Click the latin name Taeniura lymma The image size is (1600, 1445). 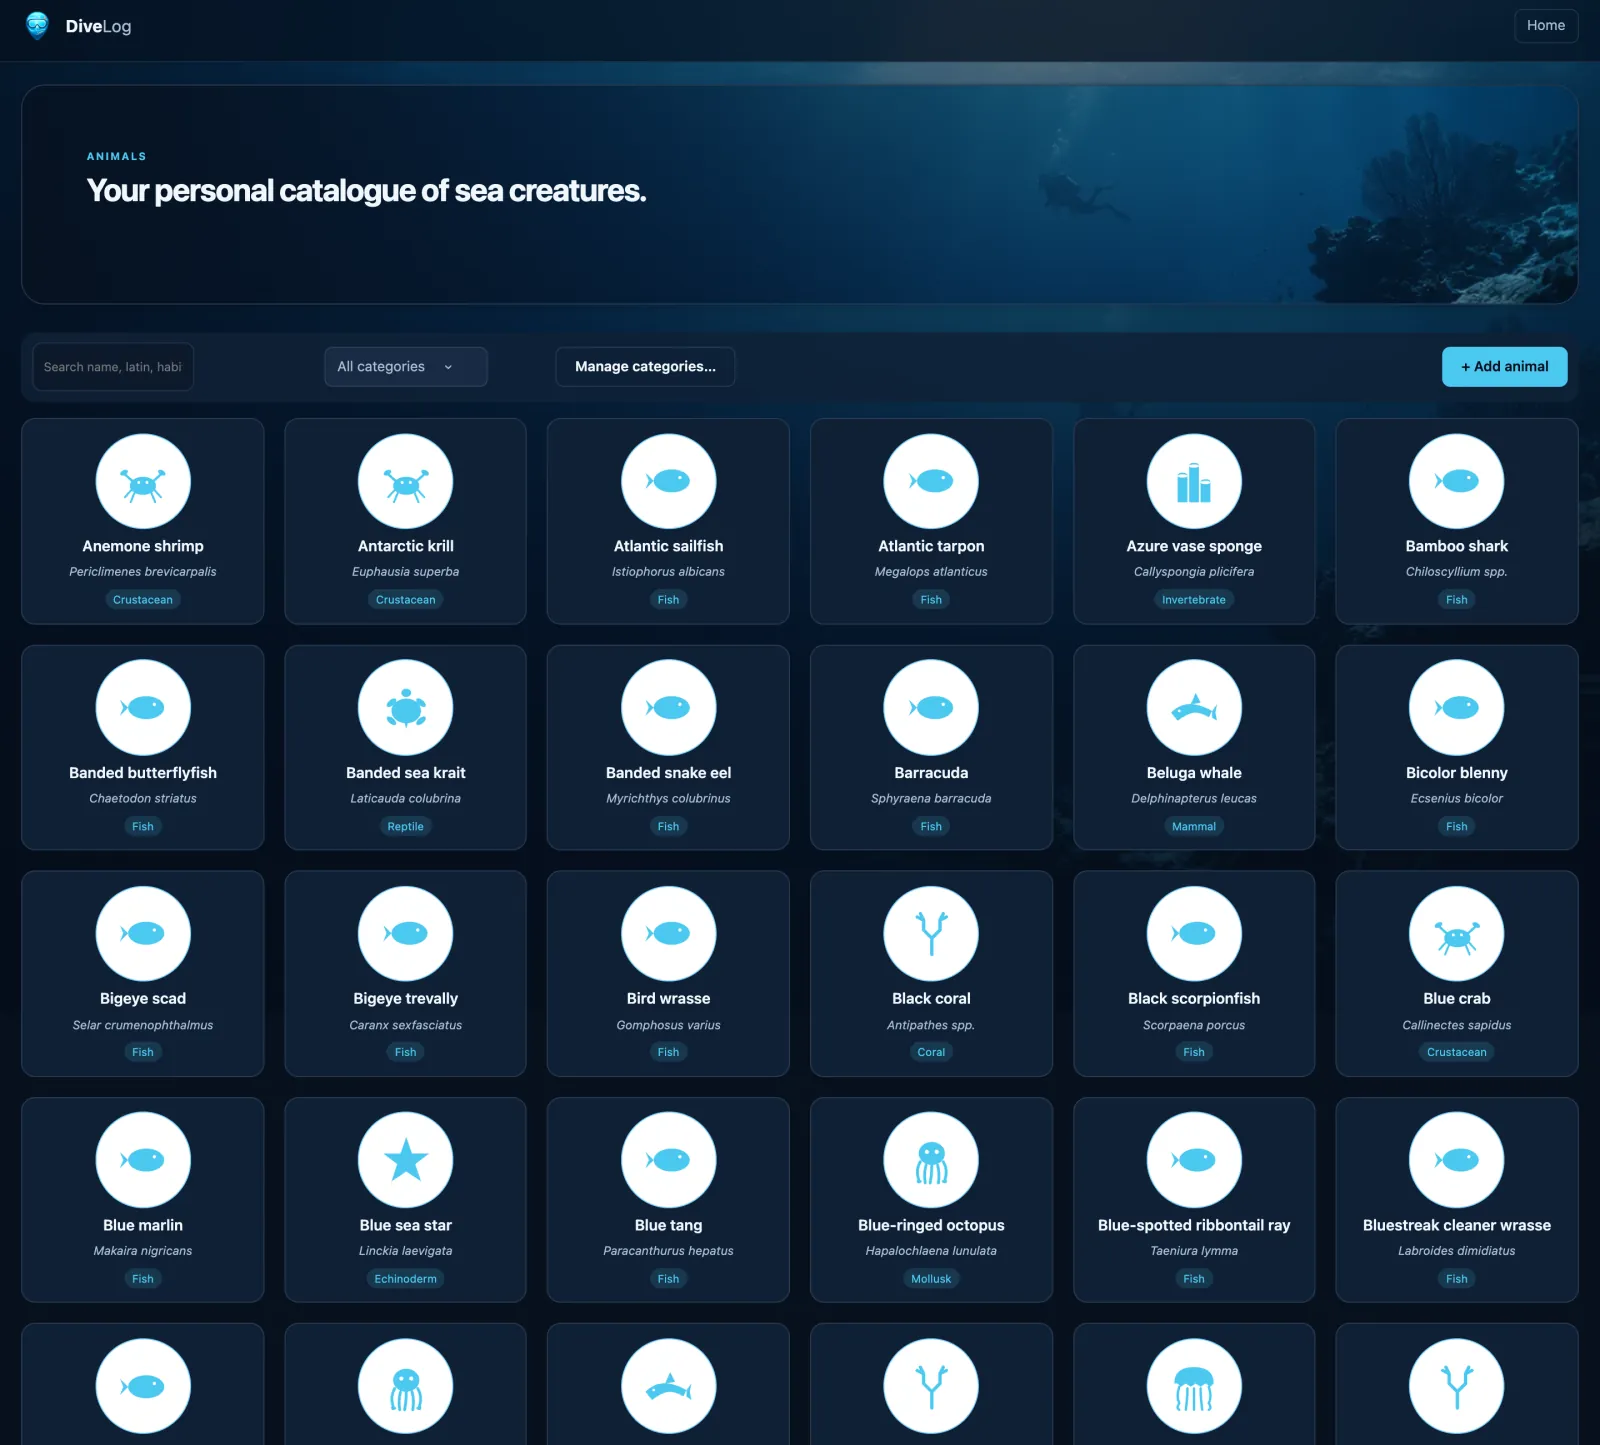coord(1194,1251)
